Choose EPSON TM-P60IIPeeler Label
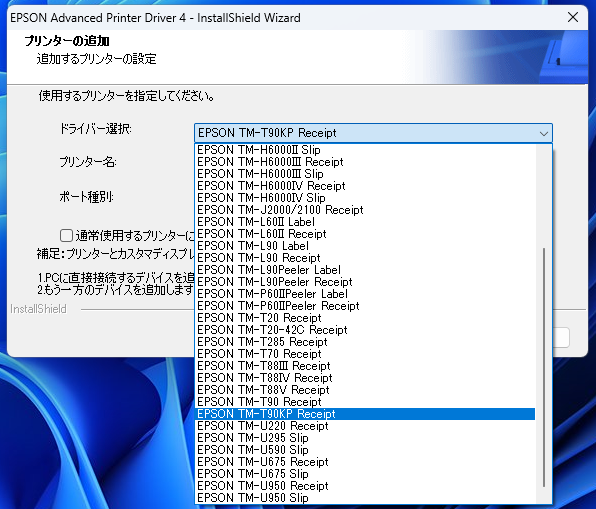Viewport: 596px width, 509px height. (x=365, y=294)
